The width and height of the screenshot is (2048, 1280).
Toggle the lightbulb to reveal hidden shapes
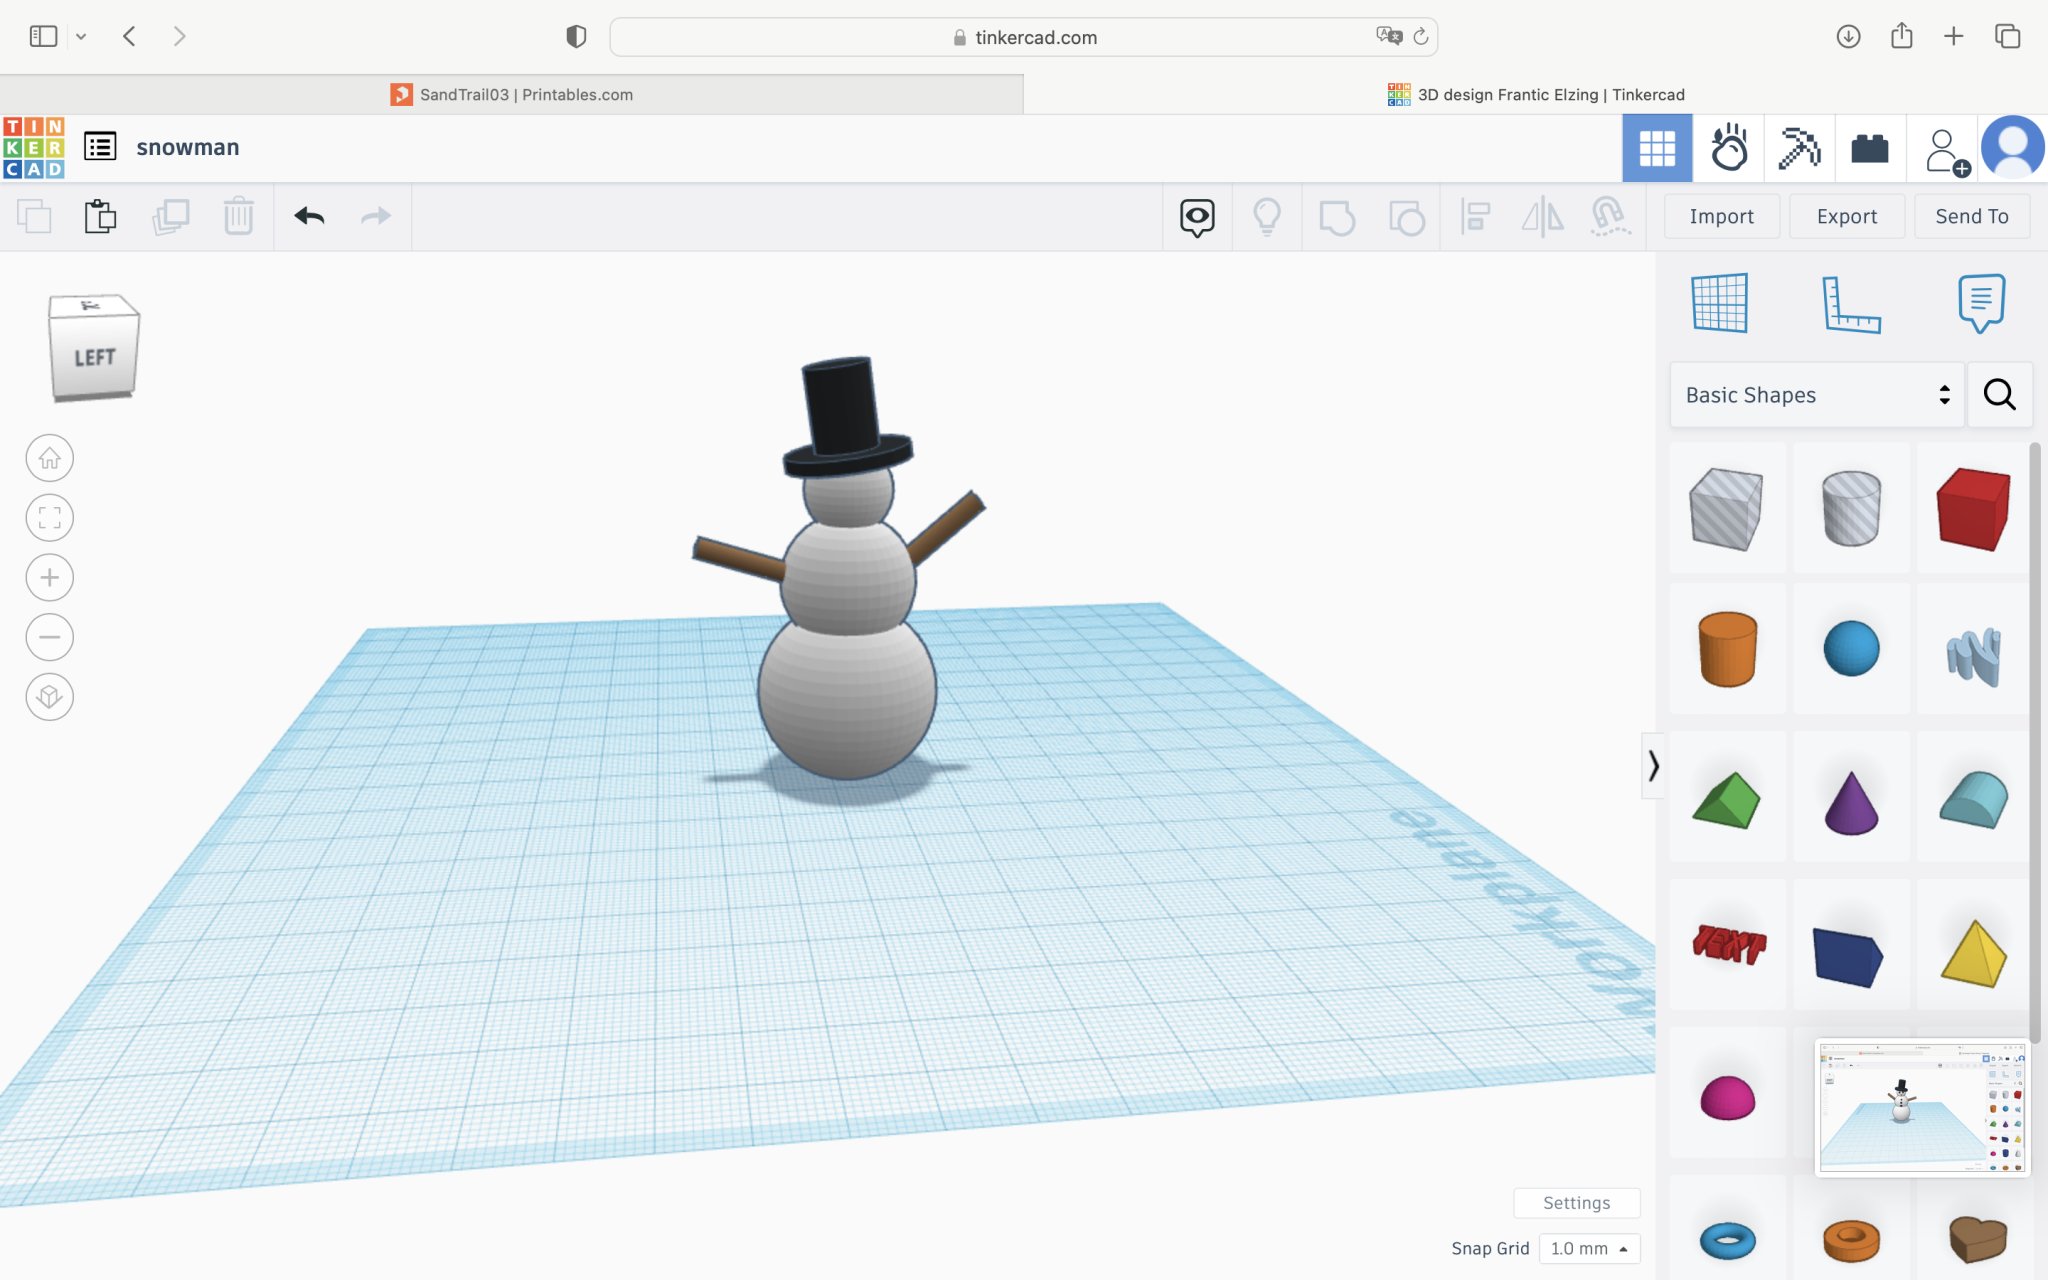(1267, 216)
